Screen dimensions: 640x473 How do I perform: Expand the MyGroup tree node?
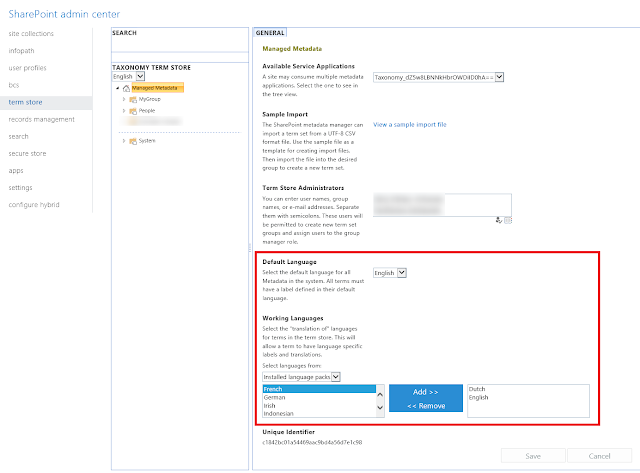[x=123, y=100]
